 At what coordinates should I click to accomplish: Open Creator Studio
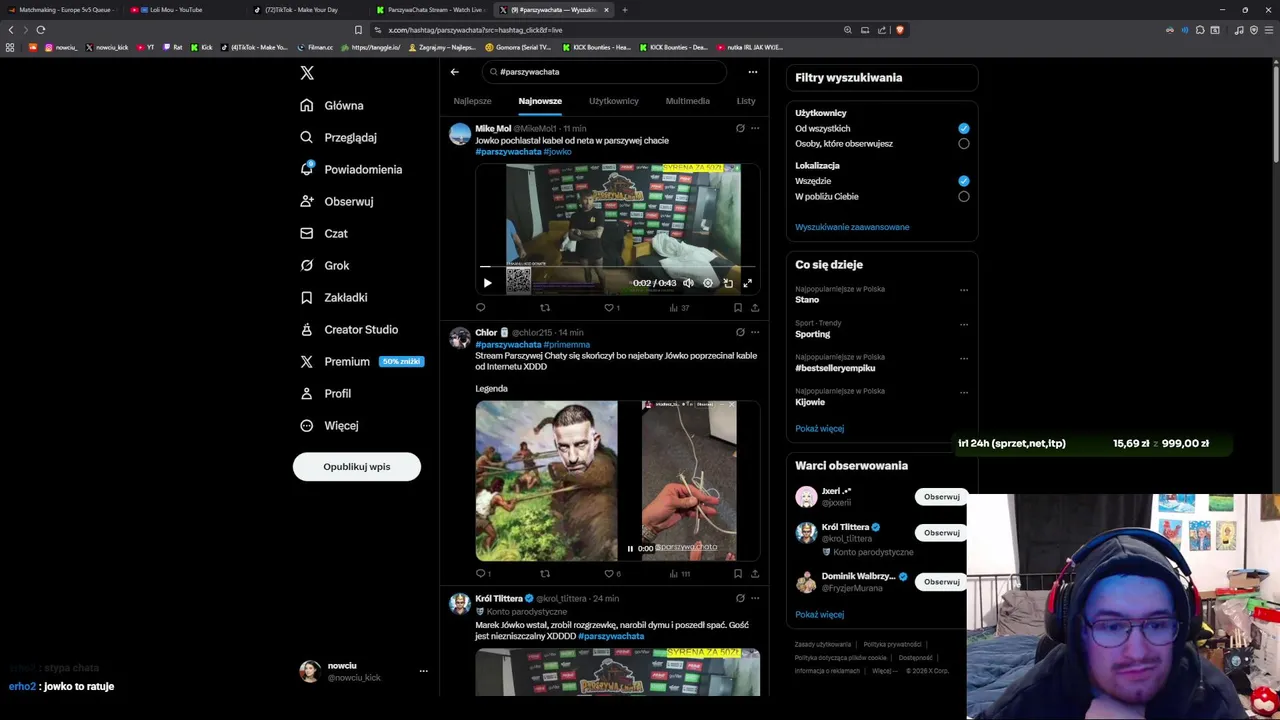(x=349, y=329)
